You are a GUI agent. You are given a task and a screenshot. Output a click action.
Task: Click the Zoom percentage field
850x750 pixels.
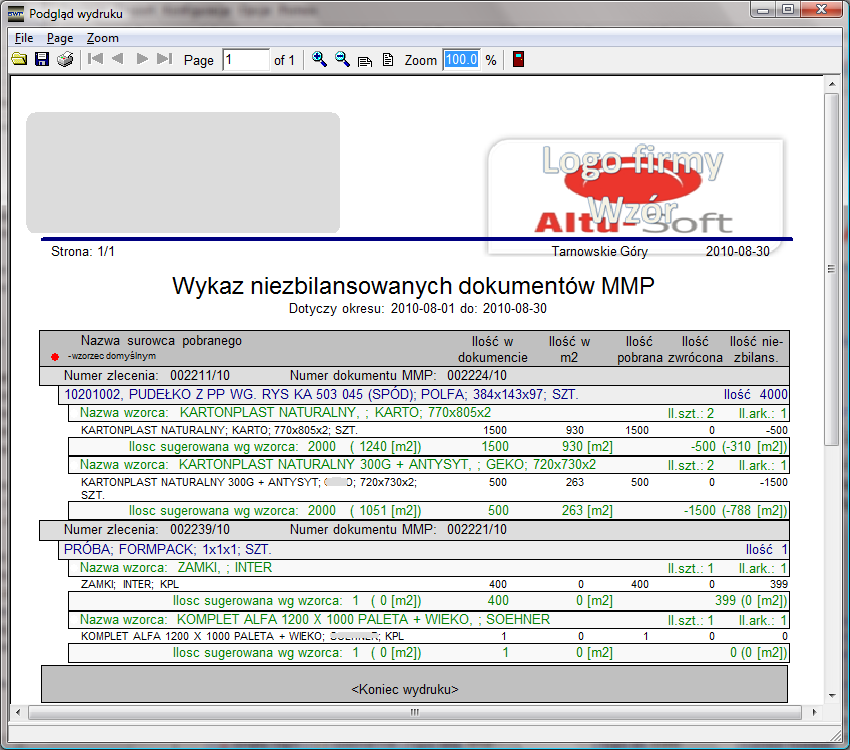(461, 60)
